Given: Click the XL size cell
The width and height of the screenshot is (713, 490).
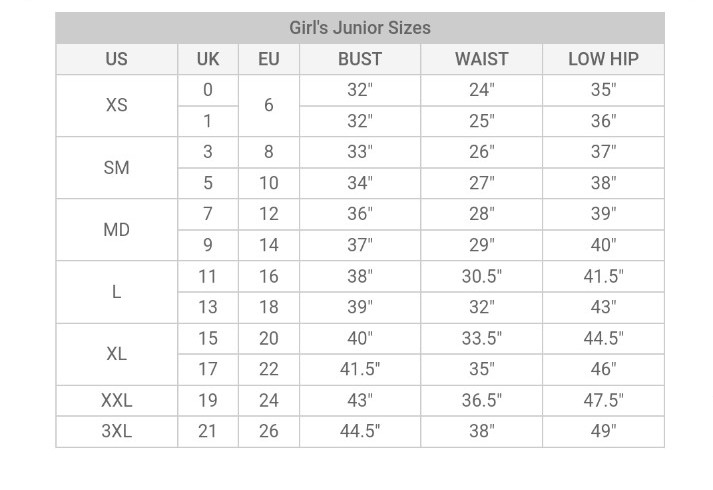Looking at the screenshot, I should 116,354.
